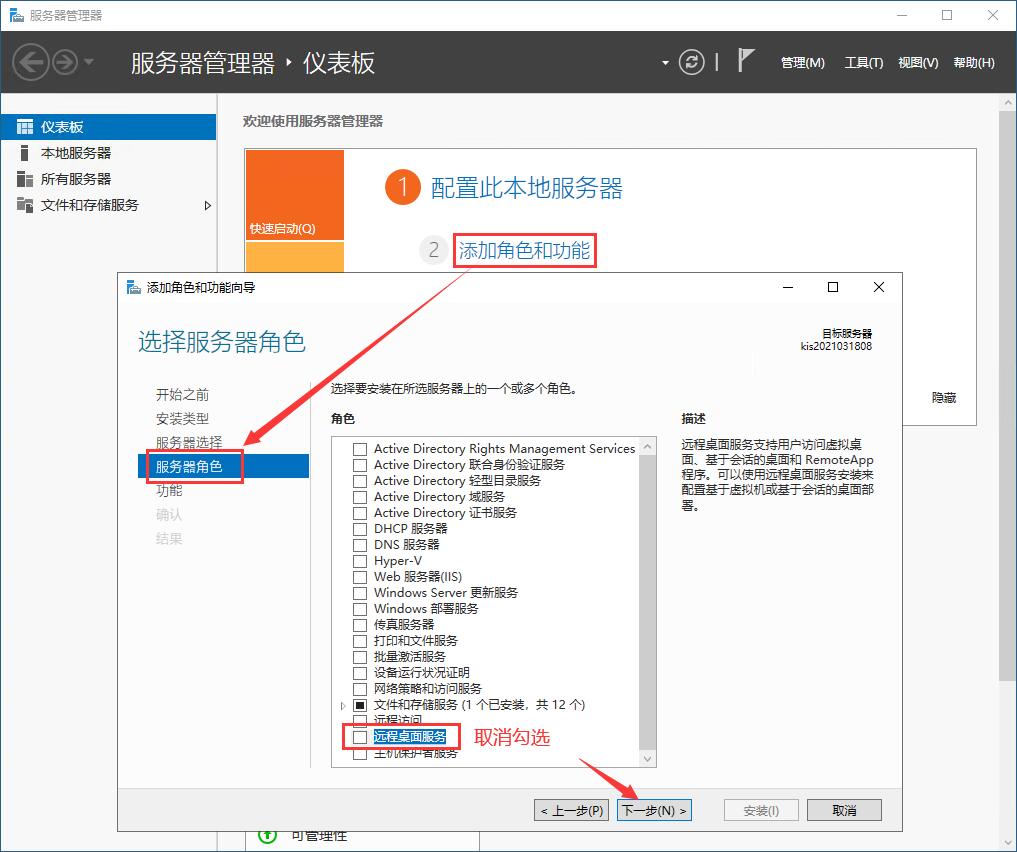Check the 设备运行状况证明 role

click(360, 673)
